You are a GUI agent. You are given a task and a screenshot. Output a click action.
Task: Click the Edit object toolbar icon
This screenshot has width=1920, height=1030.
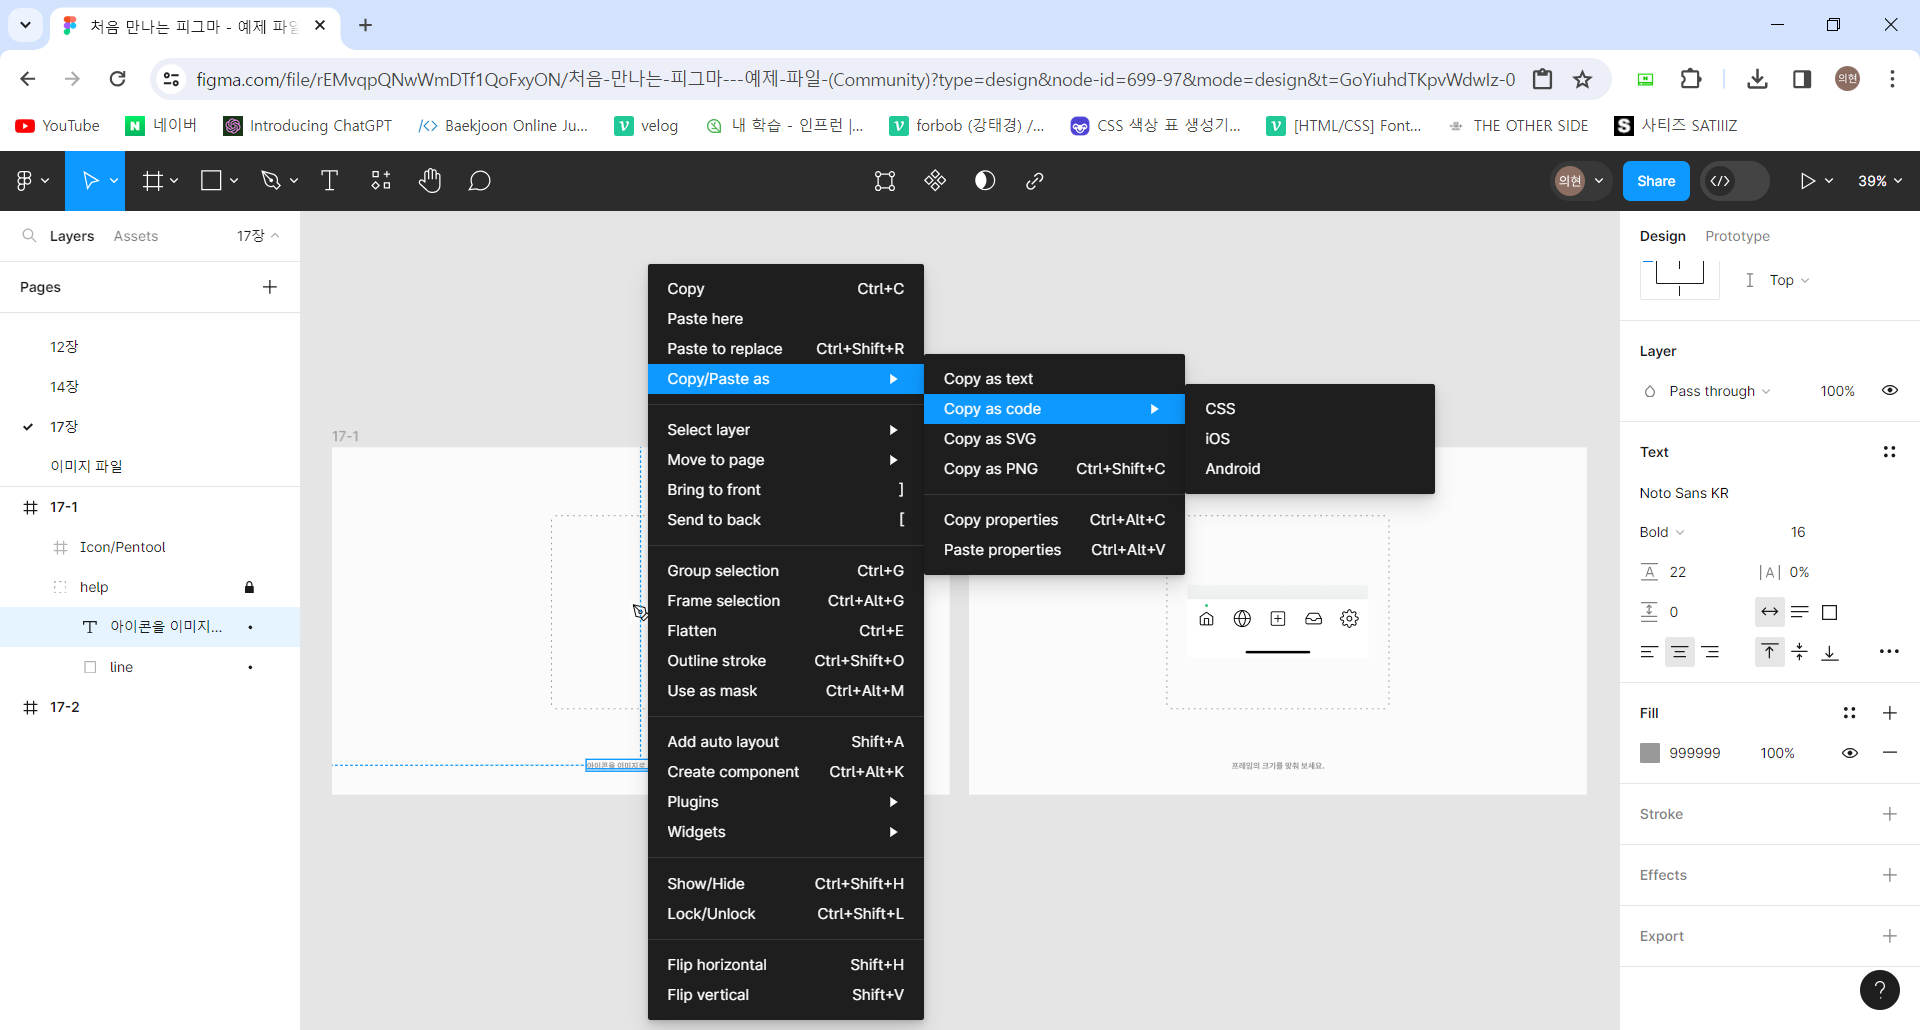click(885, 181)
